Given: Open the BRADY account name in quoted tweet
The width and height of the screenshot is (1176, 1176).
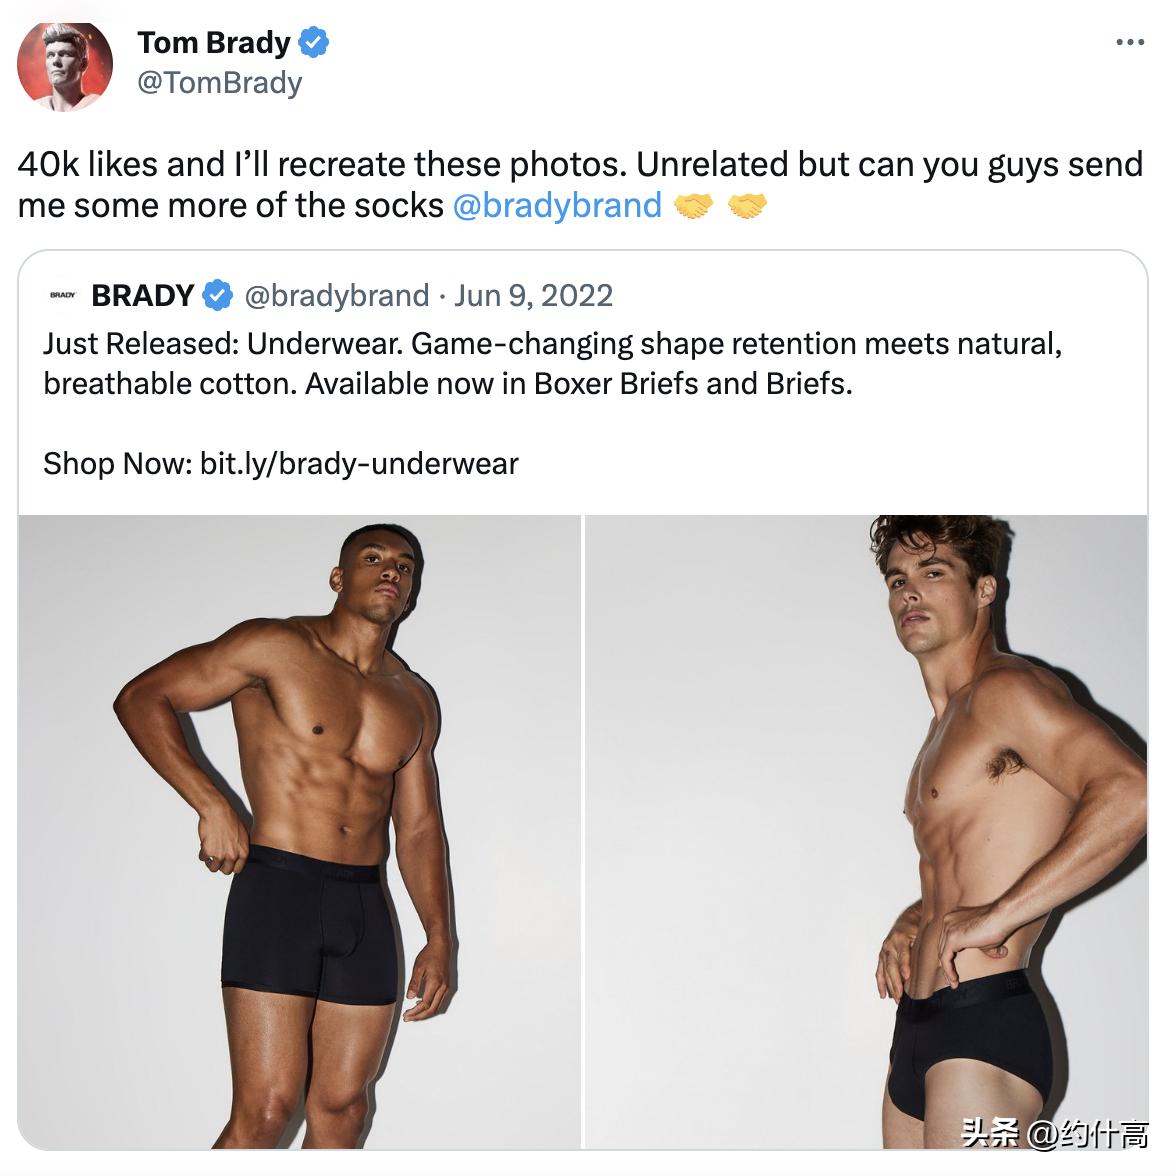Looking at the screenshot, I should pyautogui.click(x=143, y=296).
